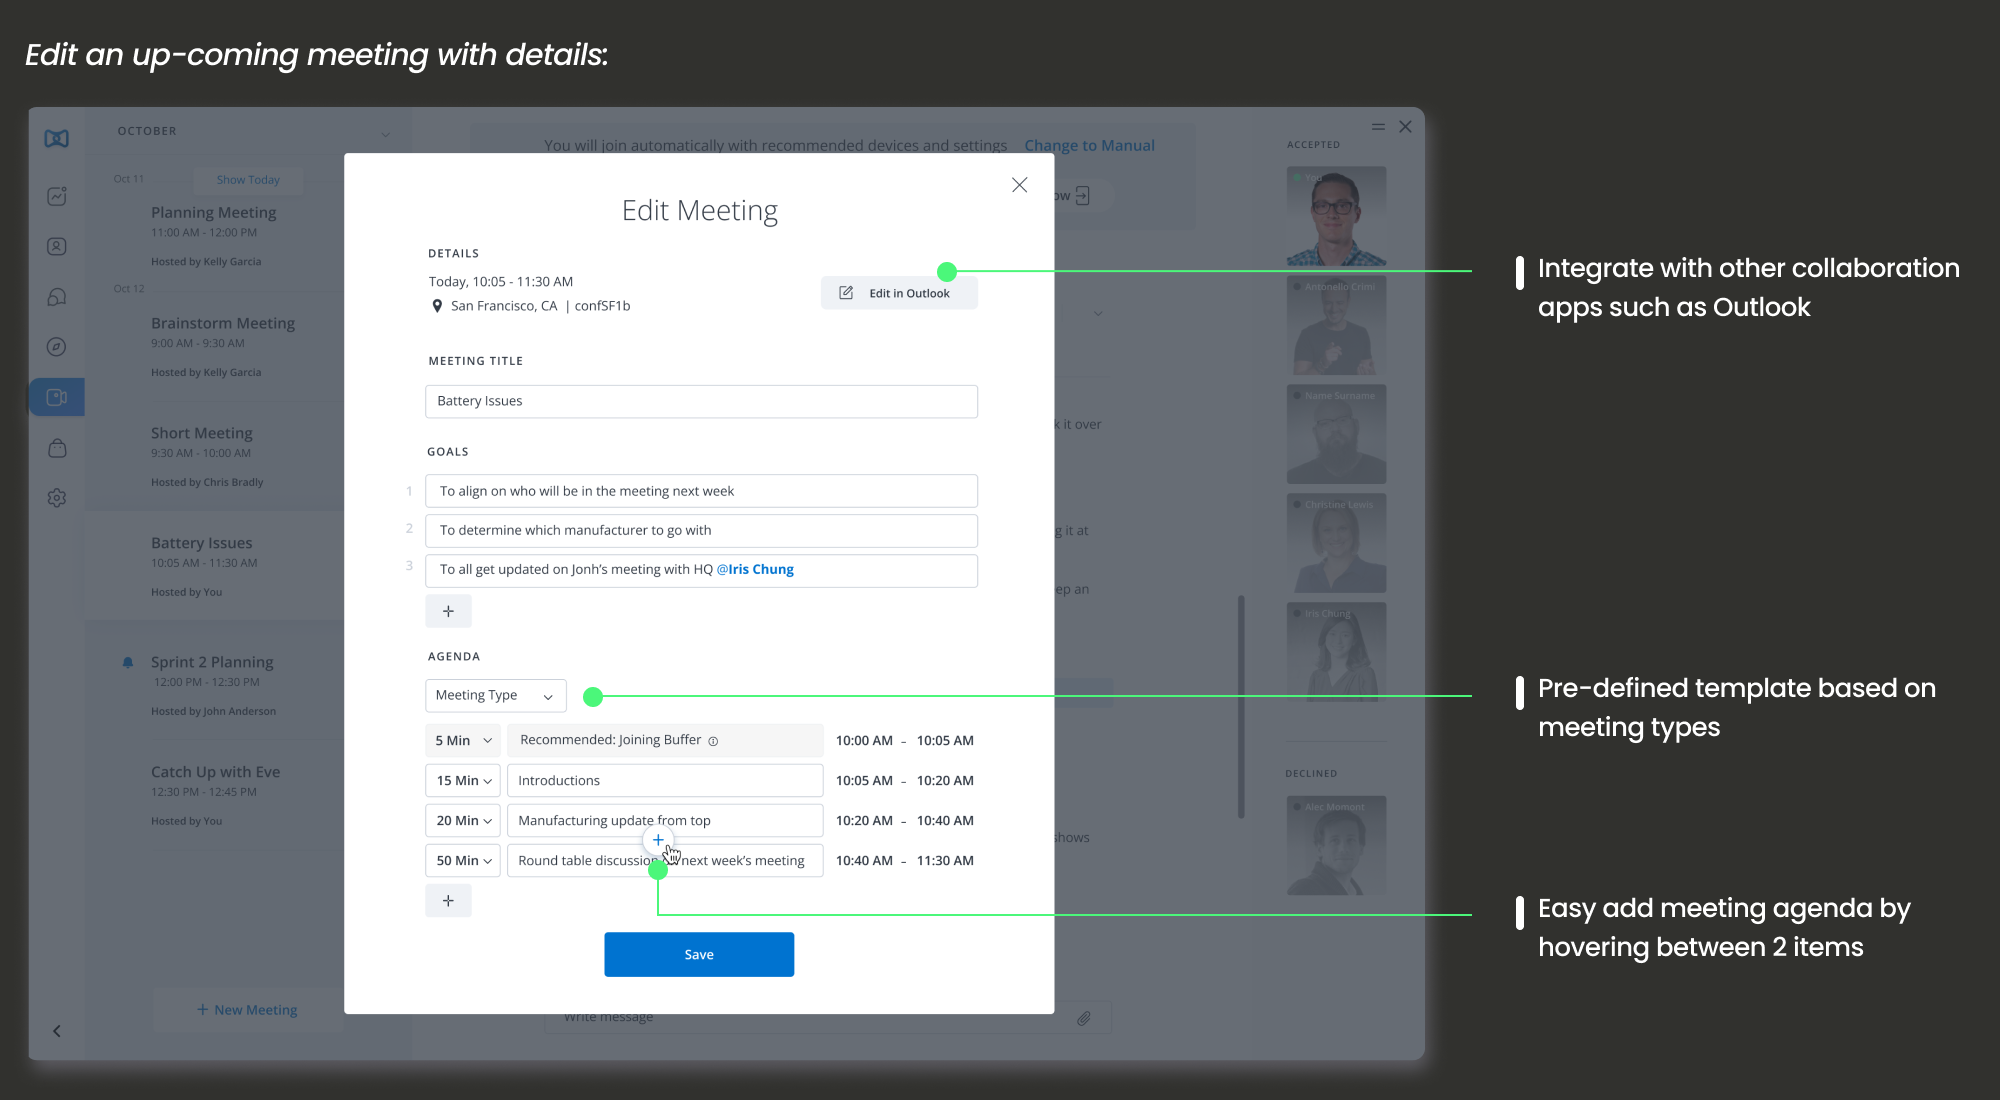Open the contacts sidebar icon
The image size is (2000, 1100).
(x=57, y=246)
